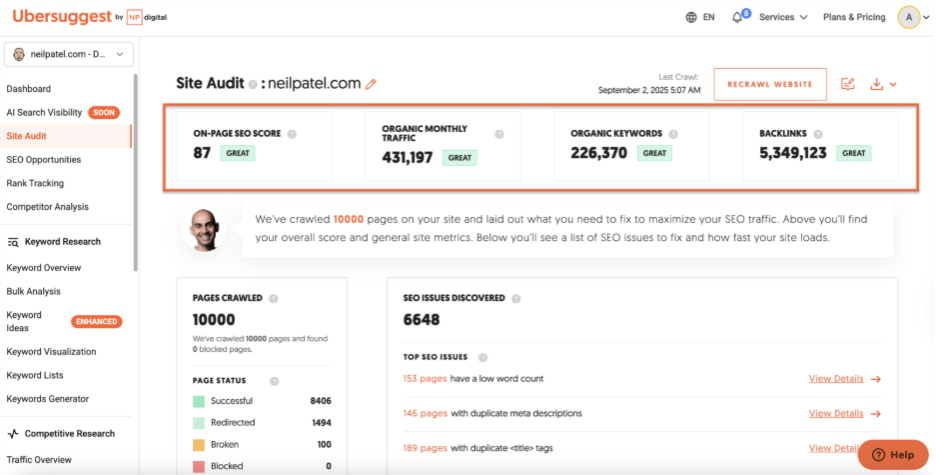Viewport: 936px width, 475px height.
Task: Click the Recrawl Website button
Action: click(770, 84)
